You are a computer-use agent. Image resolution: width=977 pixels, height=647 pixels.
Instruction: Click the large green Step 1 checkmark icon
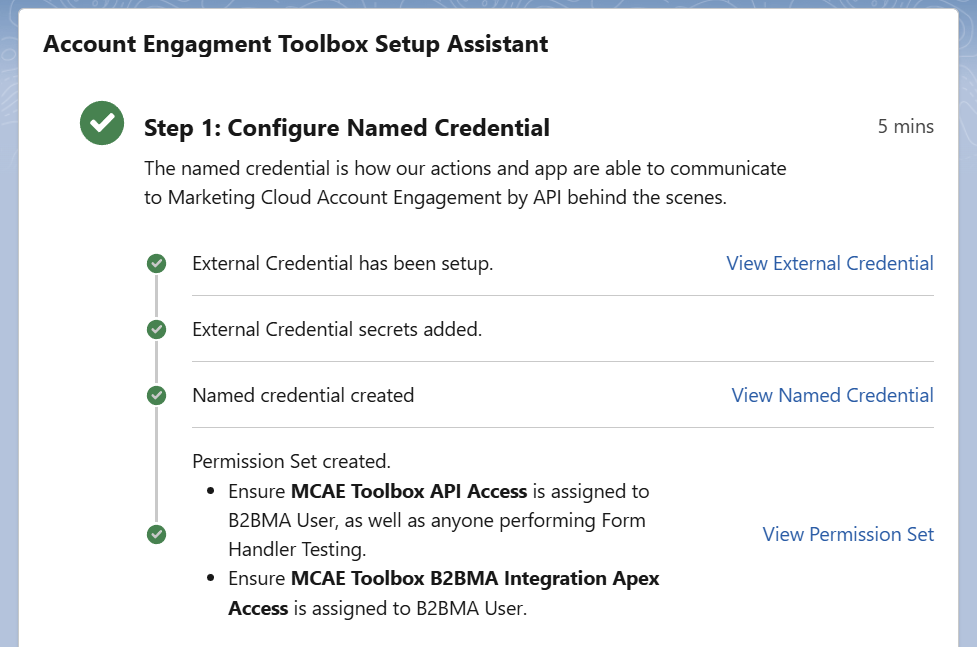(102, 123)
